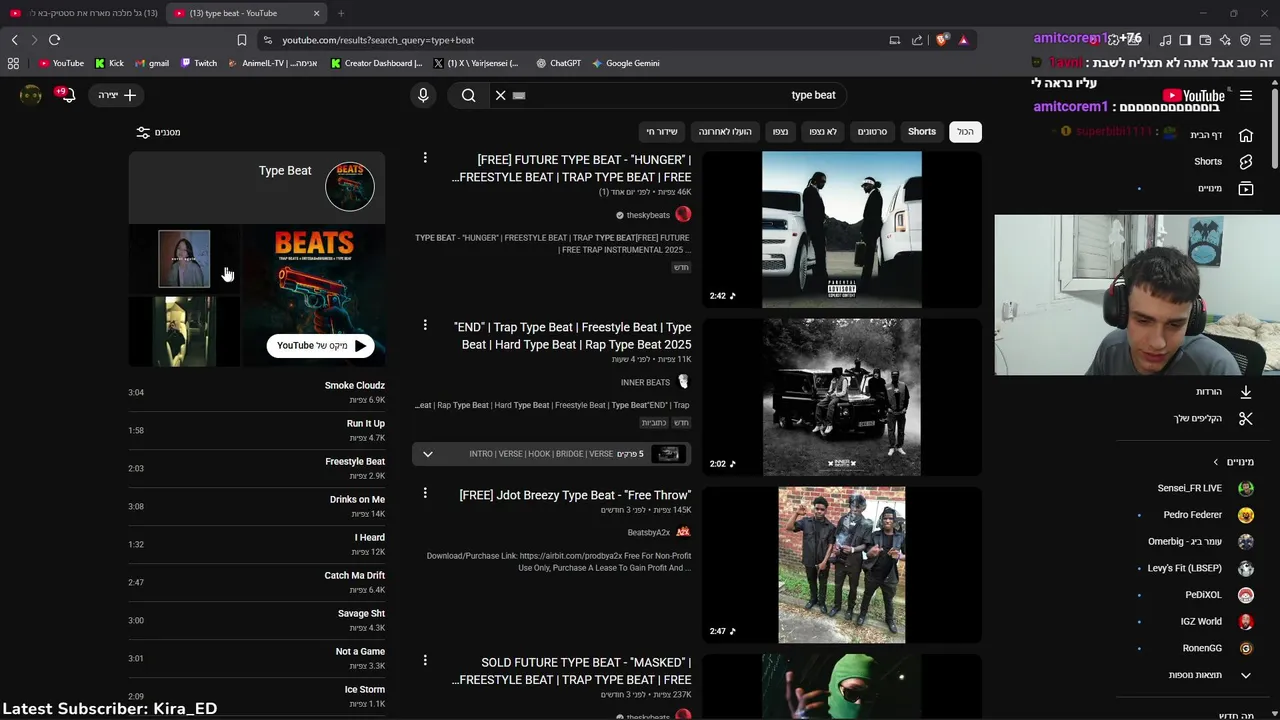Click the create plus button

click(118, 95)
